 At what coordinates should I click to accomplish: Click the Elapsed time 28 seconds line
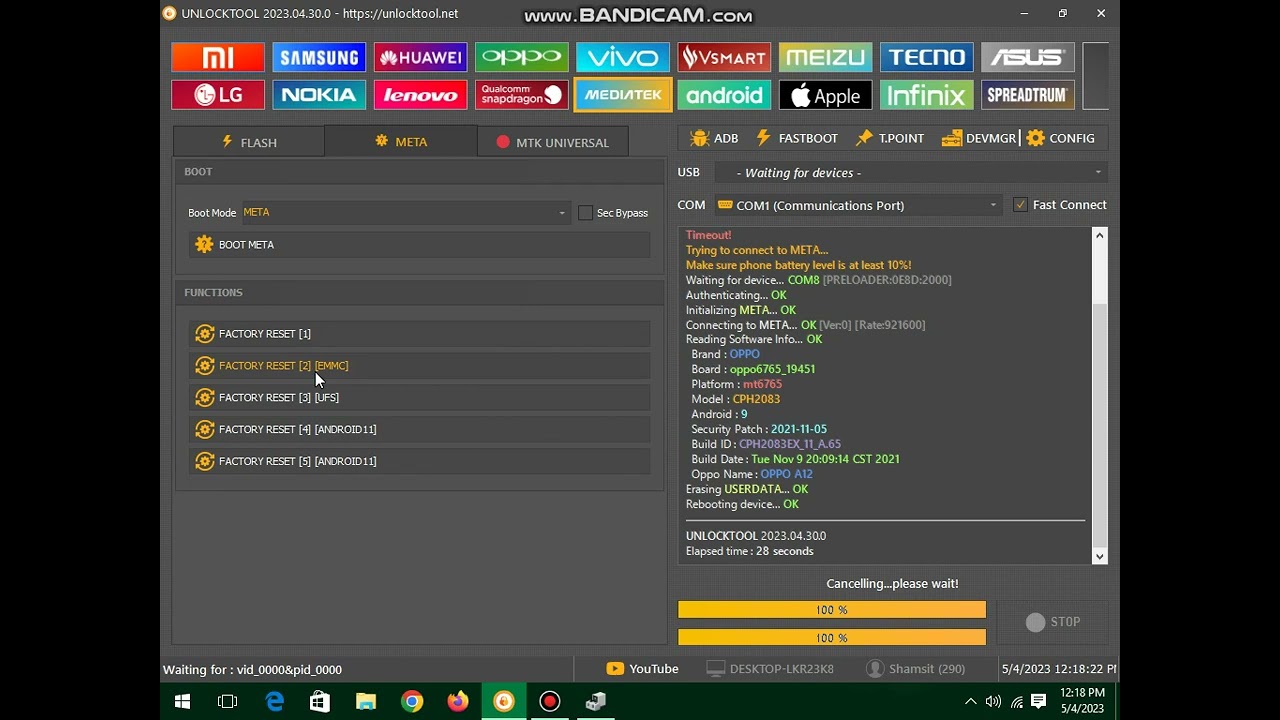(750, 551)
